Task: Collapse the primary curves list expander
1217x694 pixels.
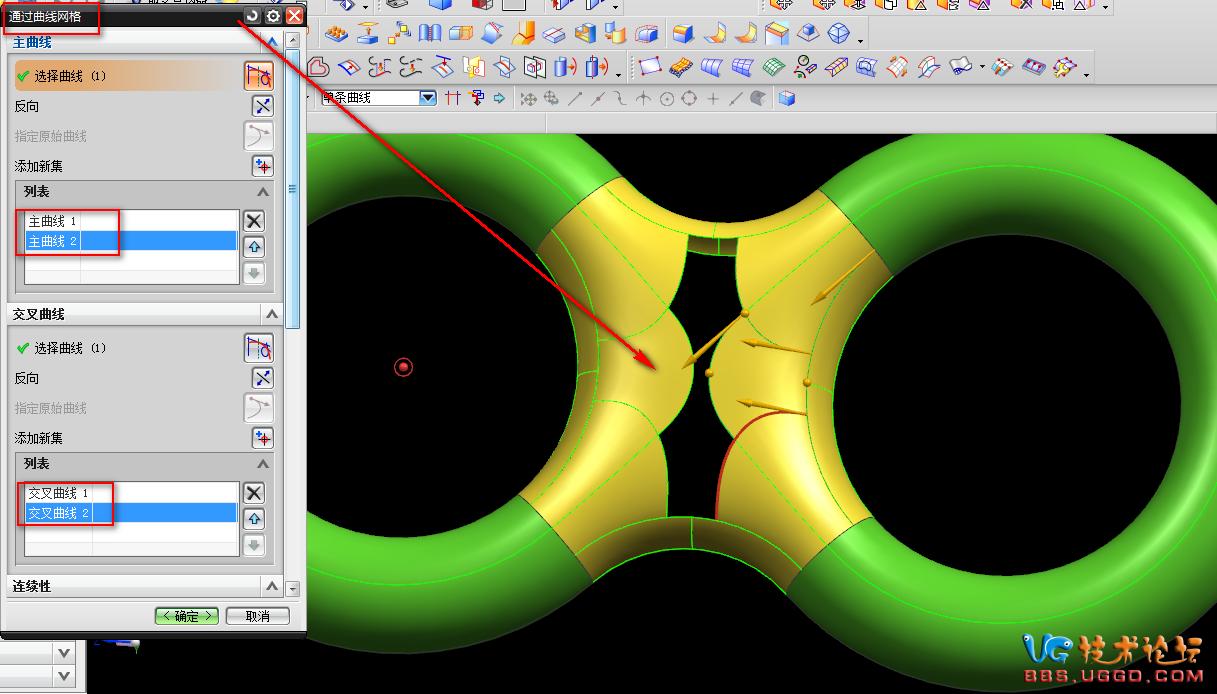Action: point(263,192)
